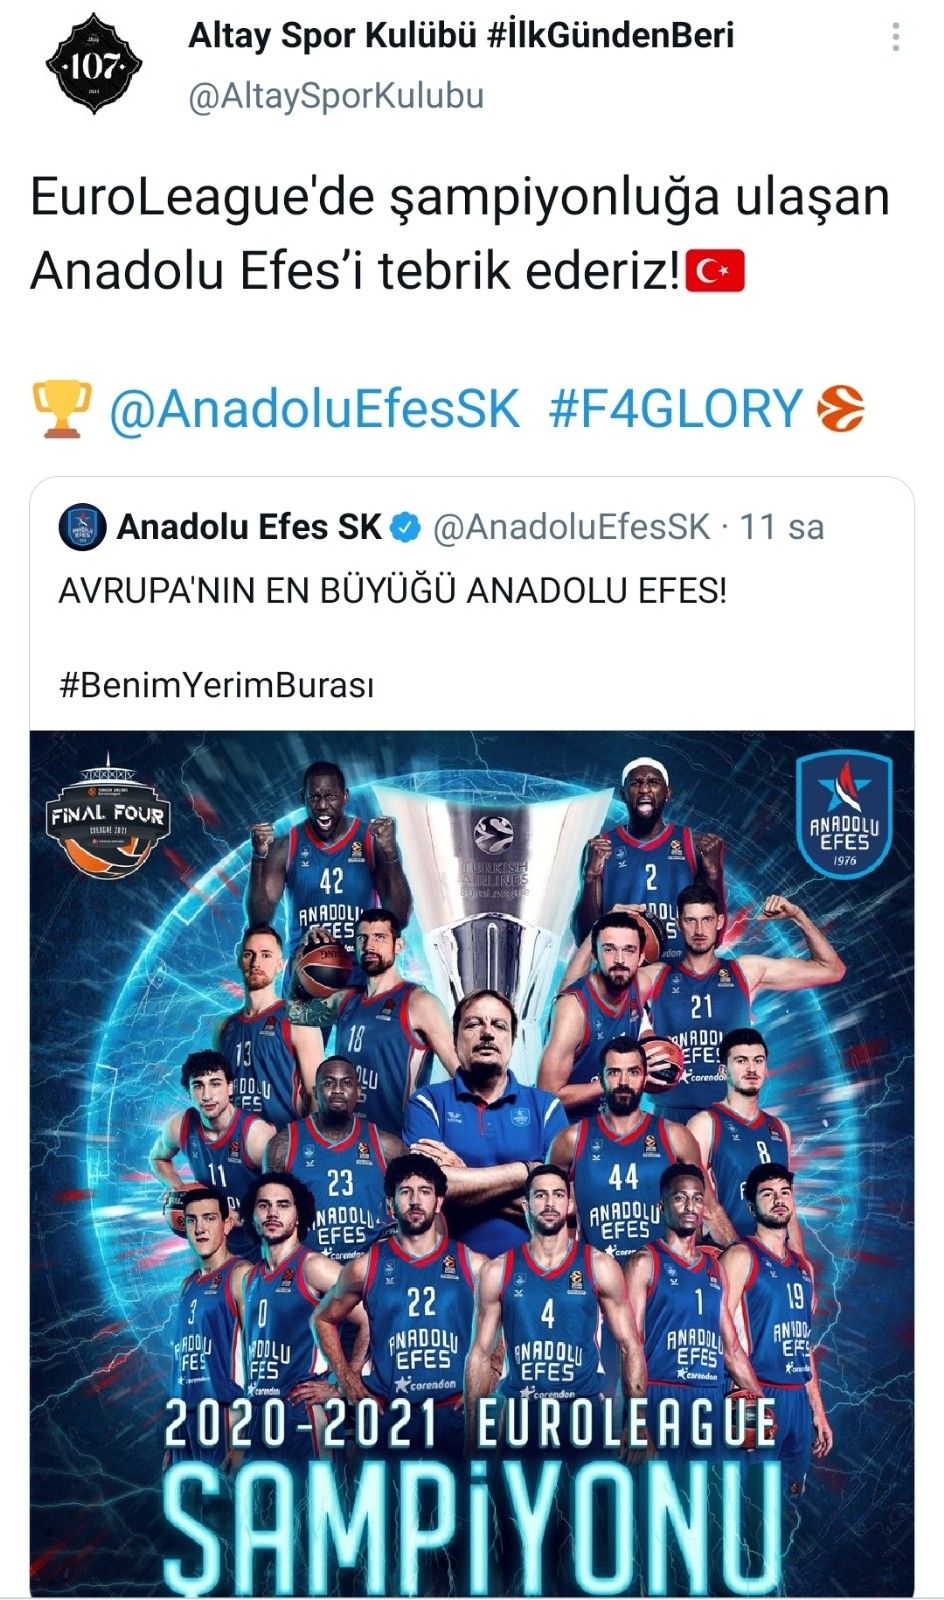This screenshot has width=944, height=1600.
Task: Tap the trophy emoji in tweet
Action: point(62,409)
